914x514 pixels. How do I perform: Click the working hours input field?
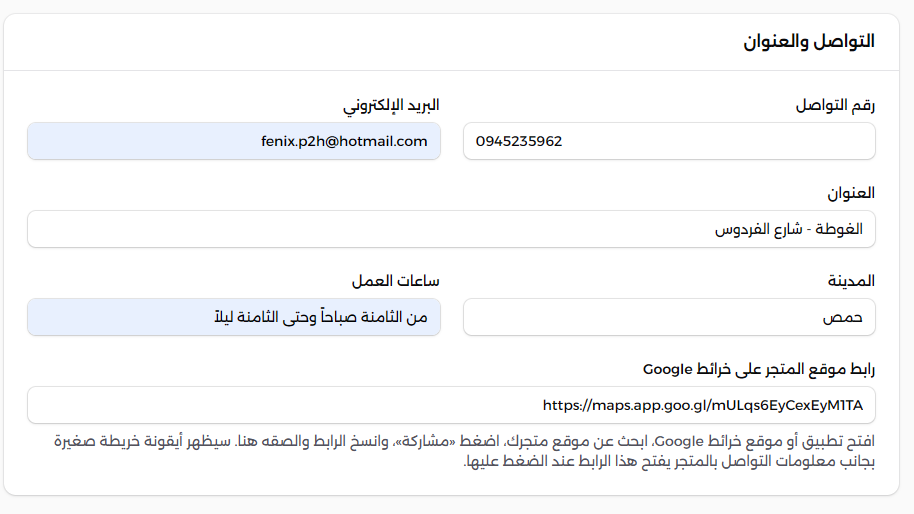[234, 317]
